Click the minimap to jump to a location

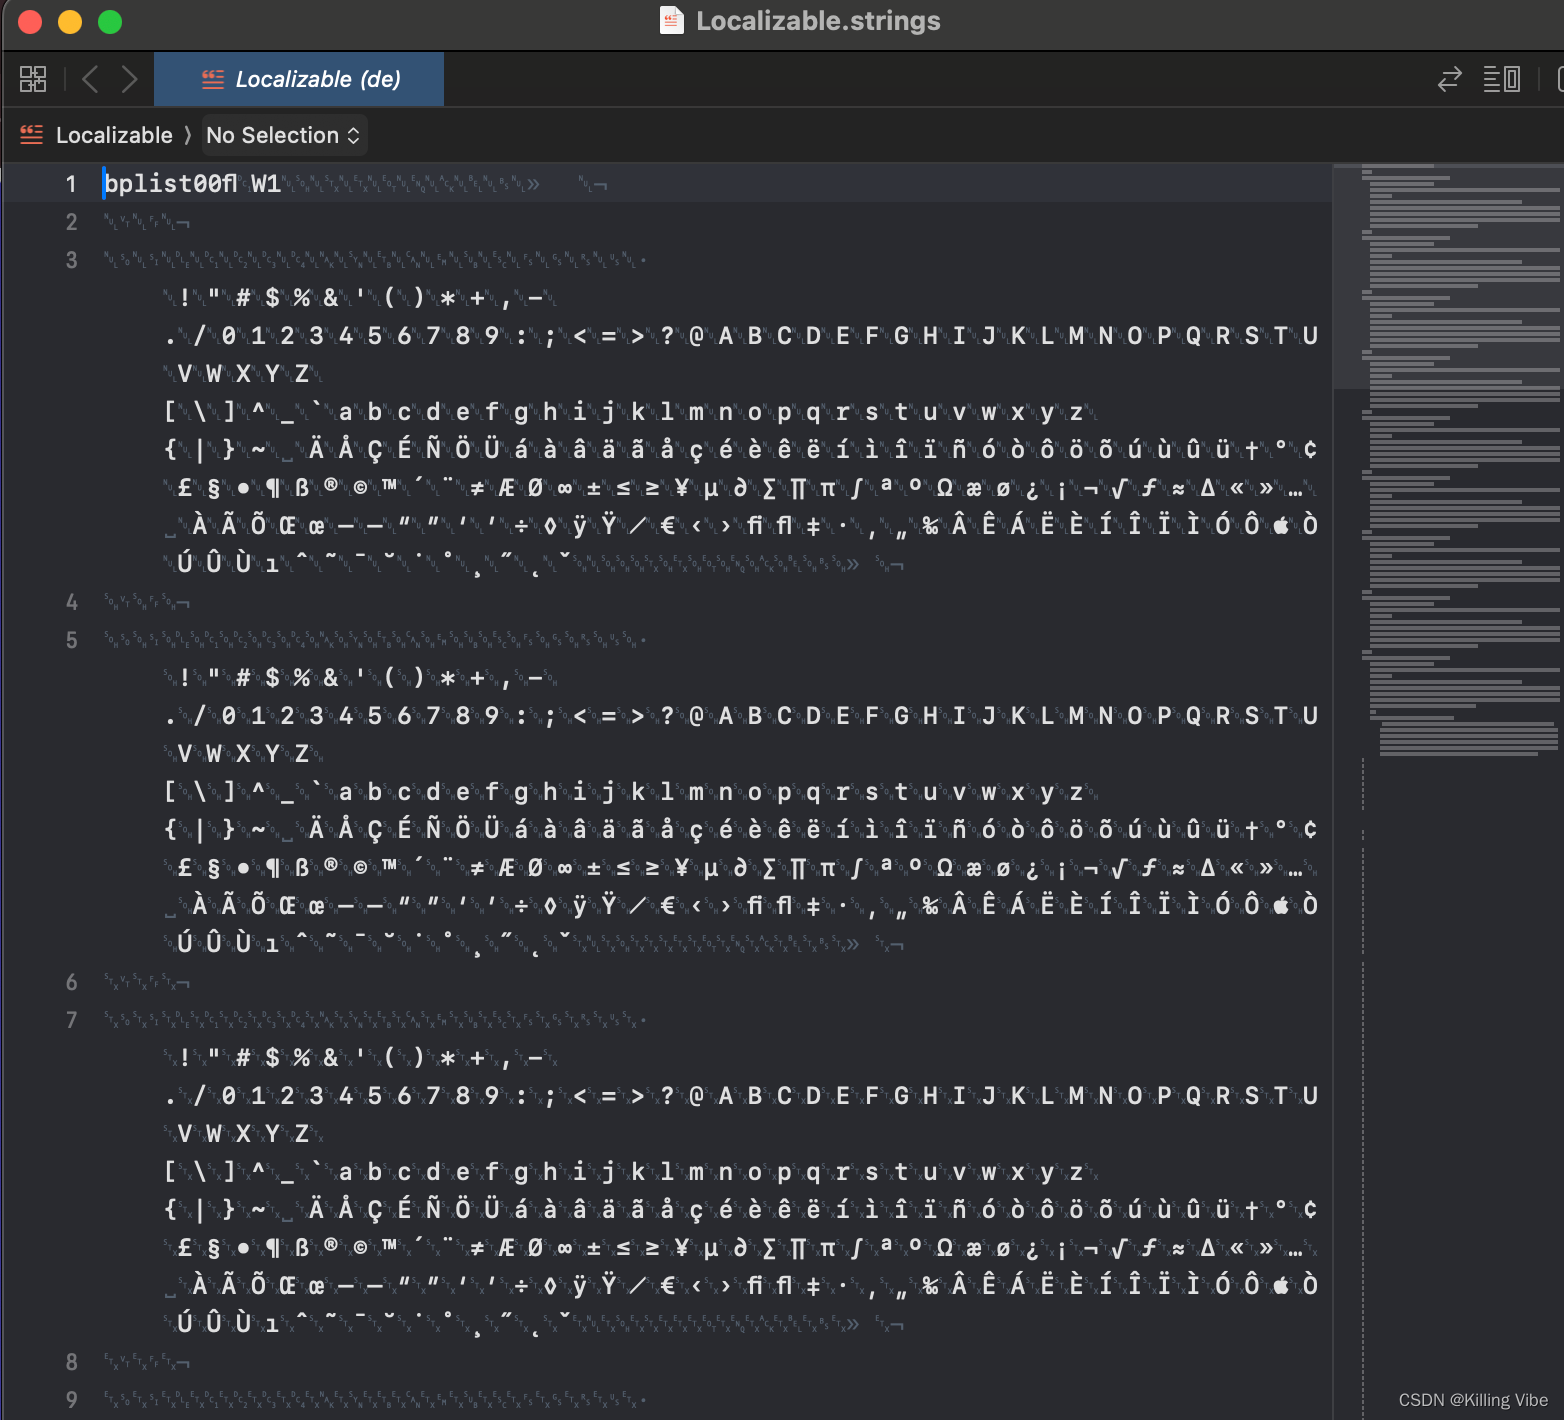tap(1450, 400)
